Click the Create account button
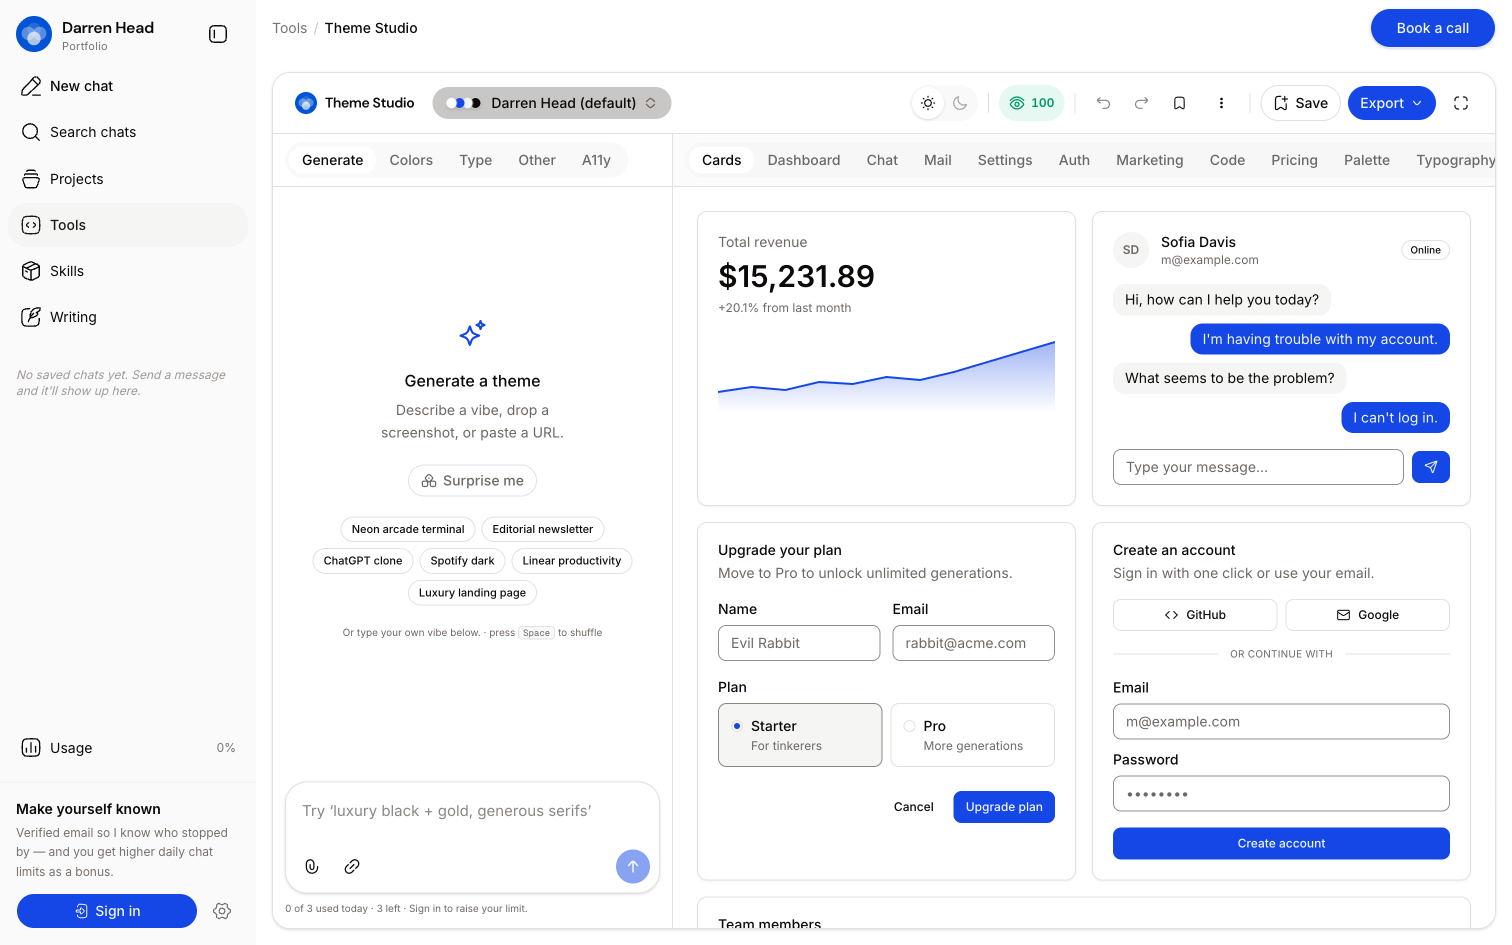The image size is (1512, 945). coord(1281,843)
